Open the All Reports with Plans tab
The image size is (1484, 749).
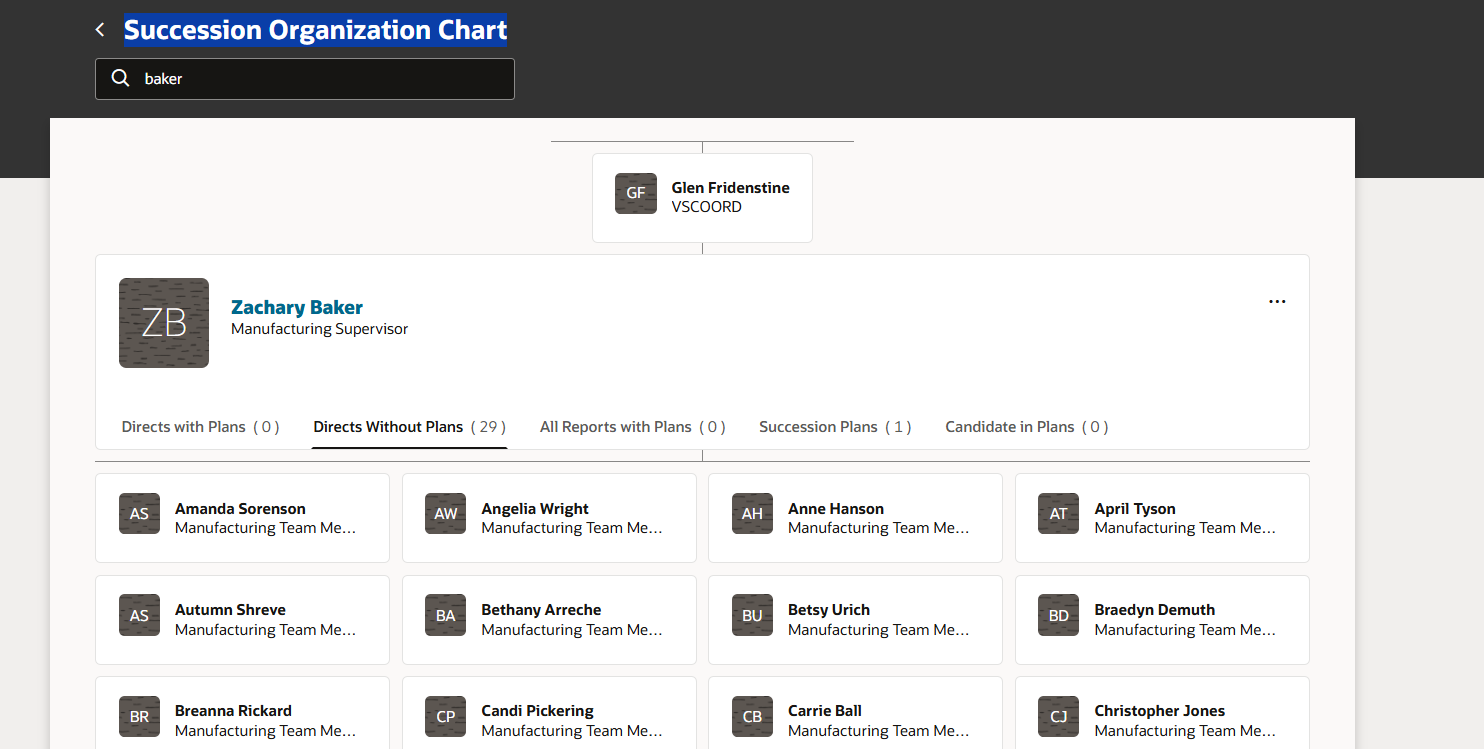633,427
